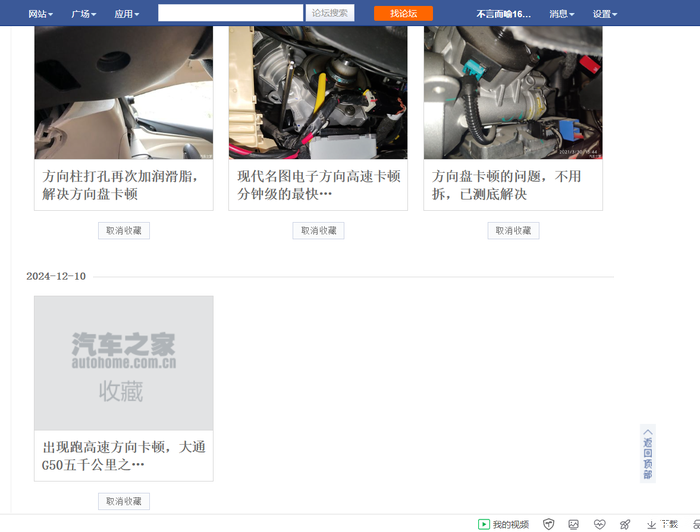Open the blue-connector steering motor thumbnail
The height and width of the screenshot is (532, 700).
coord(513,92)
